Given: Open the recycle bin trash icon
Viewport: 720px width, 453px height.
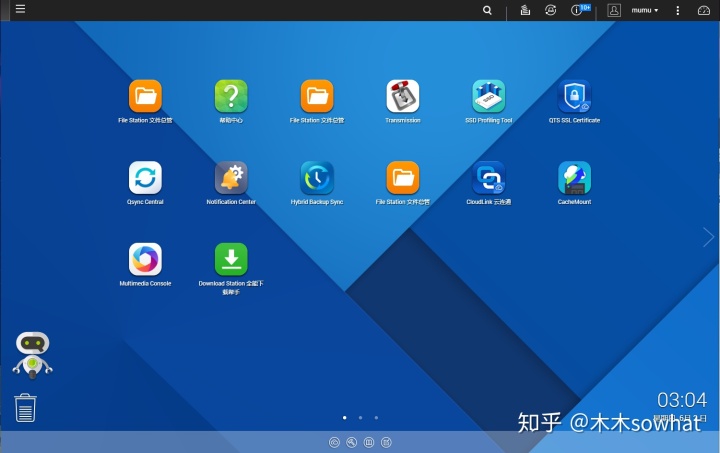Looking at the screenshot, I should (25, 408).
